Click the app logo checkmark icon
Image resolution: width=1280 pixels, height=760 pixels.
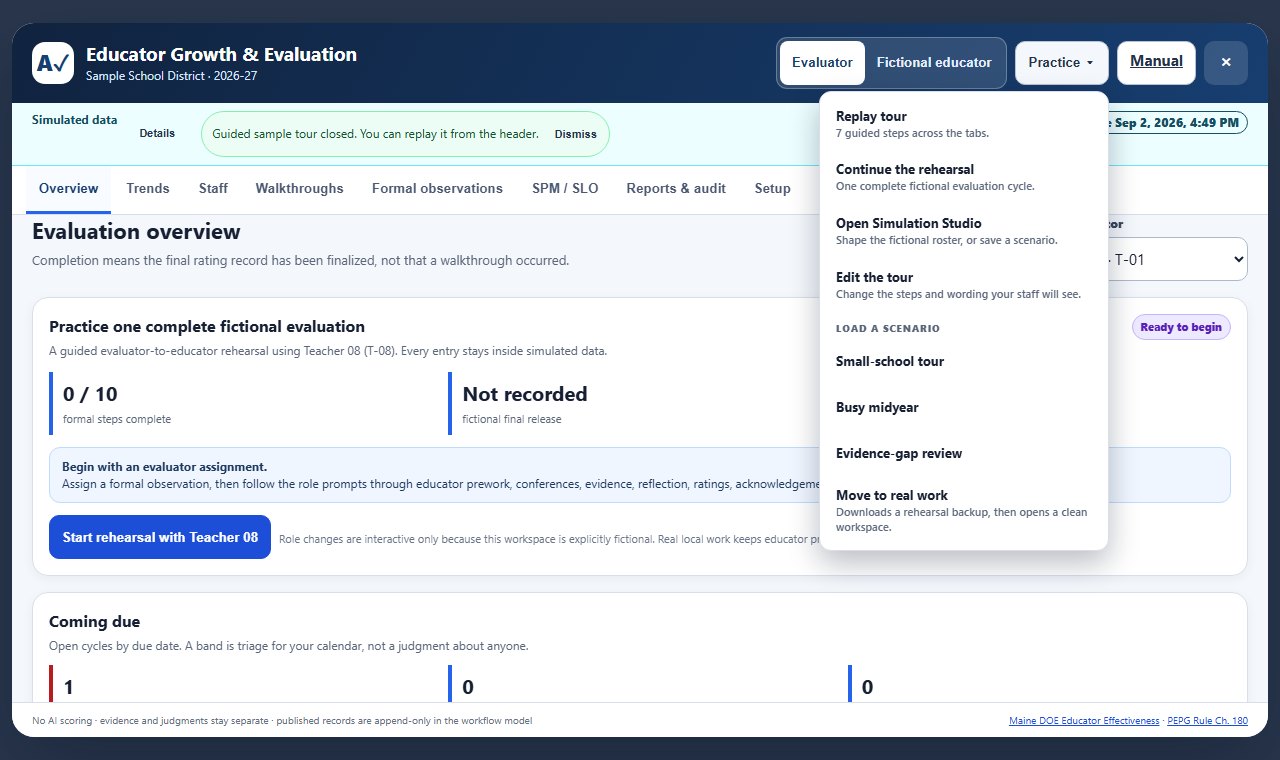pos(53,63)
